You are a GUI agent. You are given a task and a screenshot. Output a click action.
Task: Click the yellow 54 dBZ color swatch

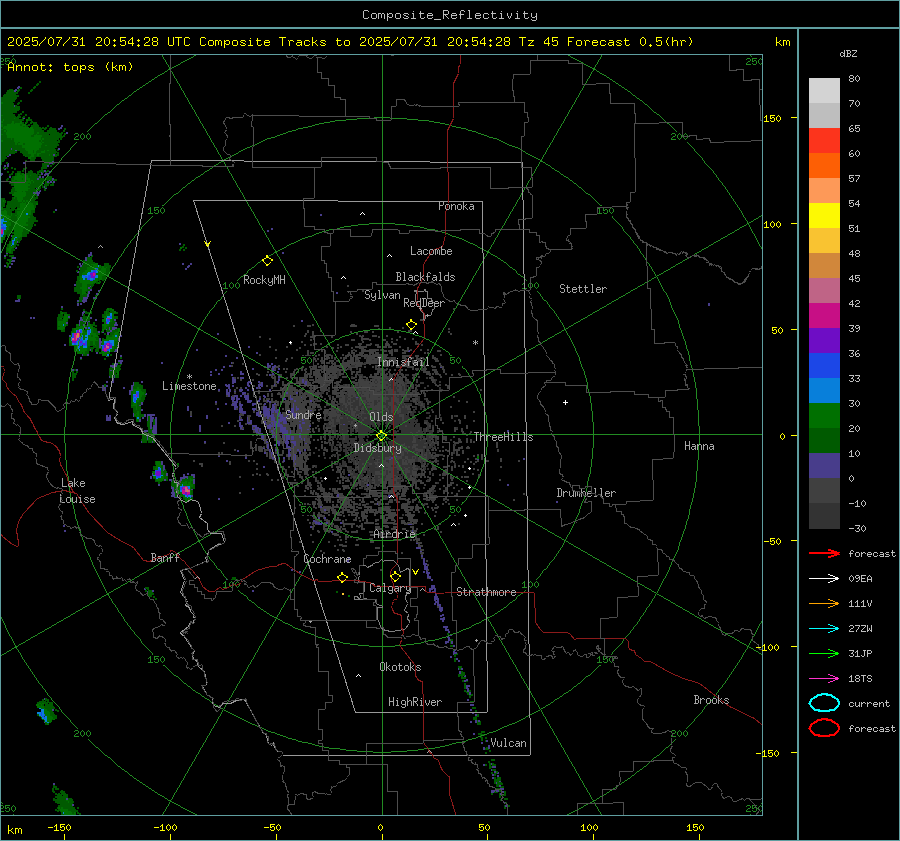click(824, 216)
